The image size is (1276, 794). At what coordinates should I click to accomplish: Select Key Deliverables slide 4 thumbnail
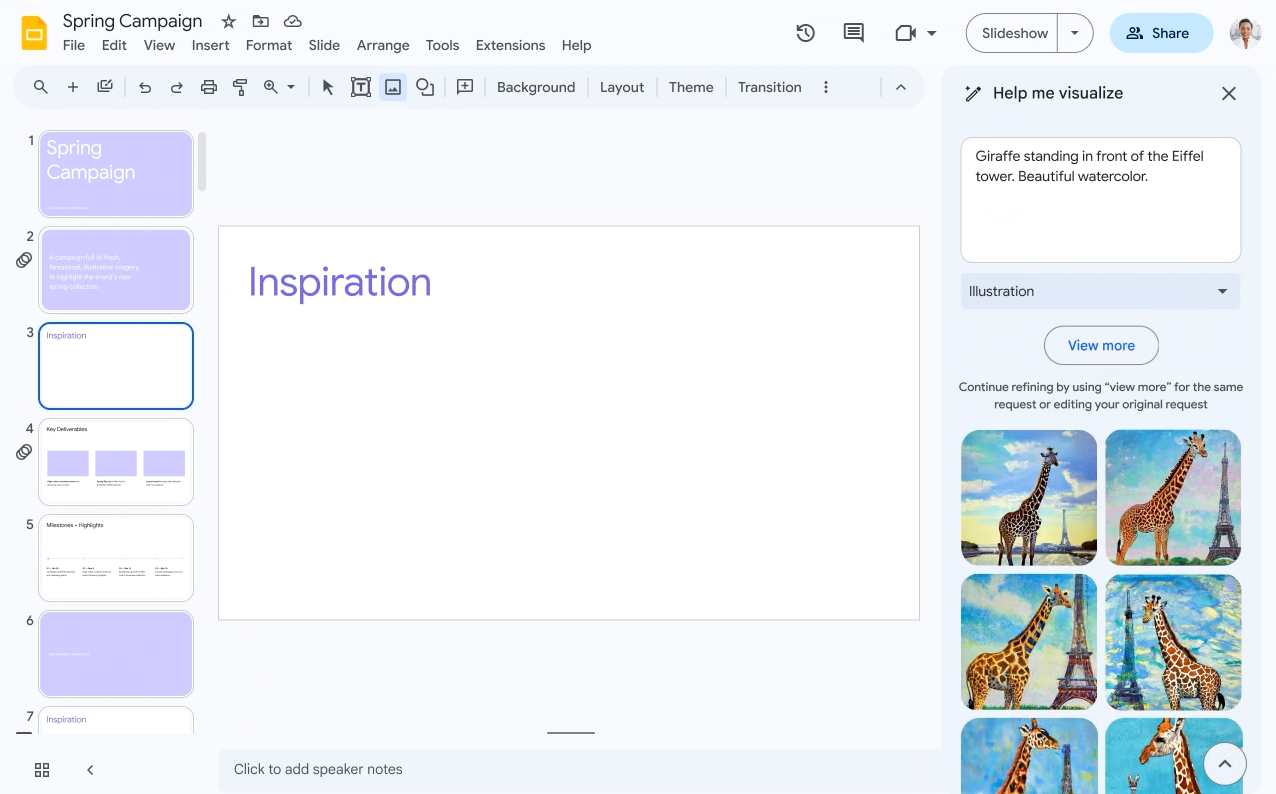point(116,461)
